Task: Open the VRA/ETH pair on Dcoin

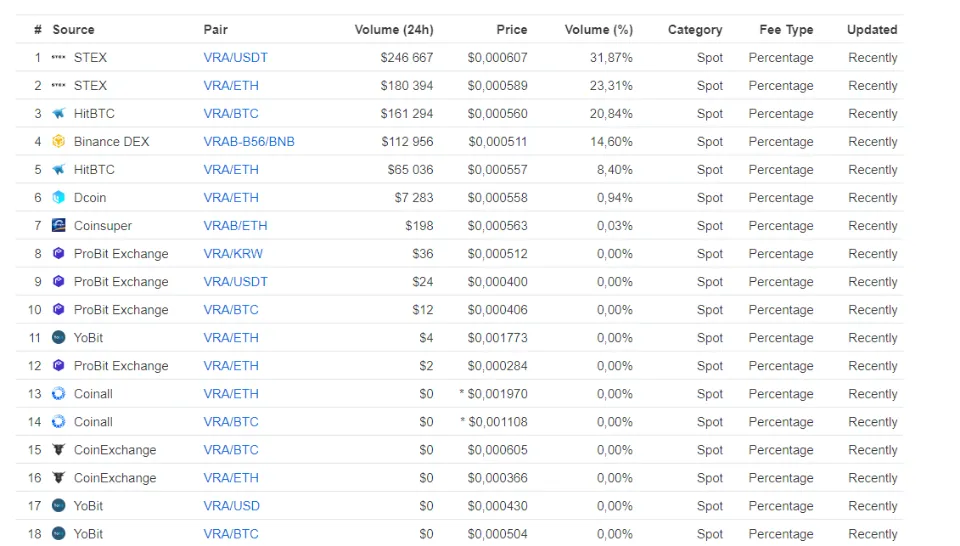Action: (x=231, y=198)
